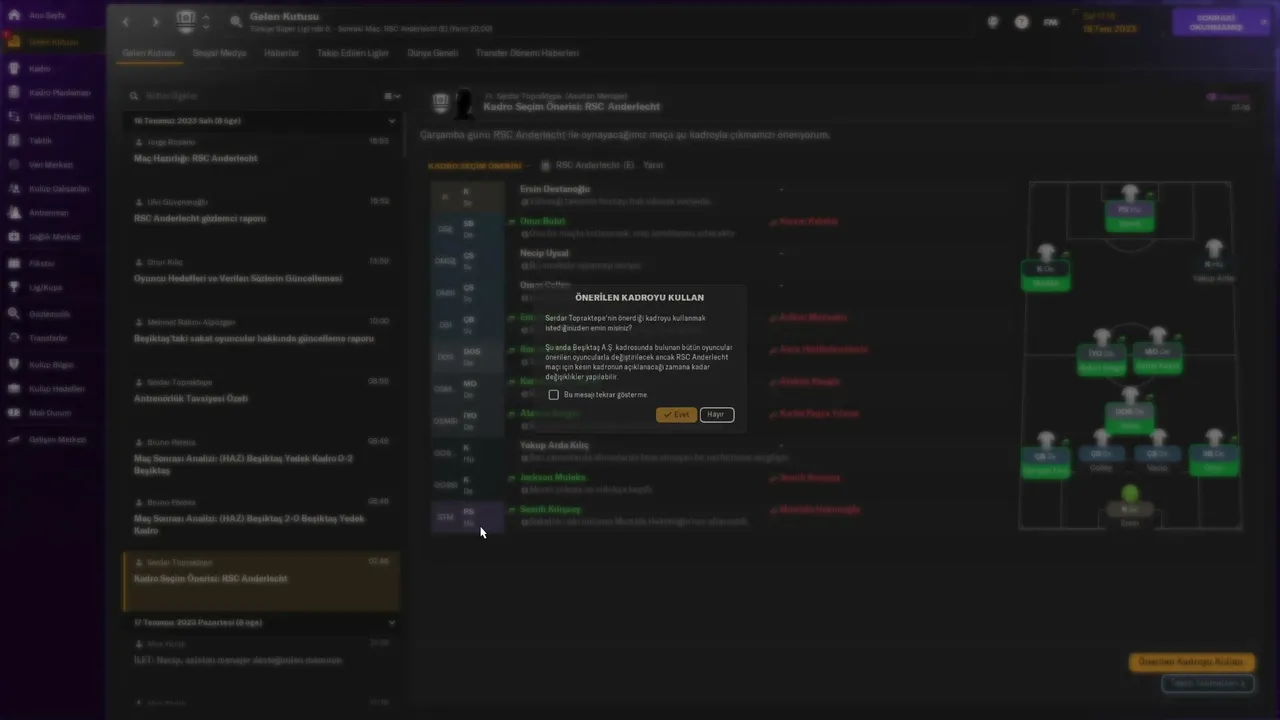Click player name Jackson Muleka
Image resolution: width=1280 pixels, height=720 pixels.
pos(553,477)
